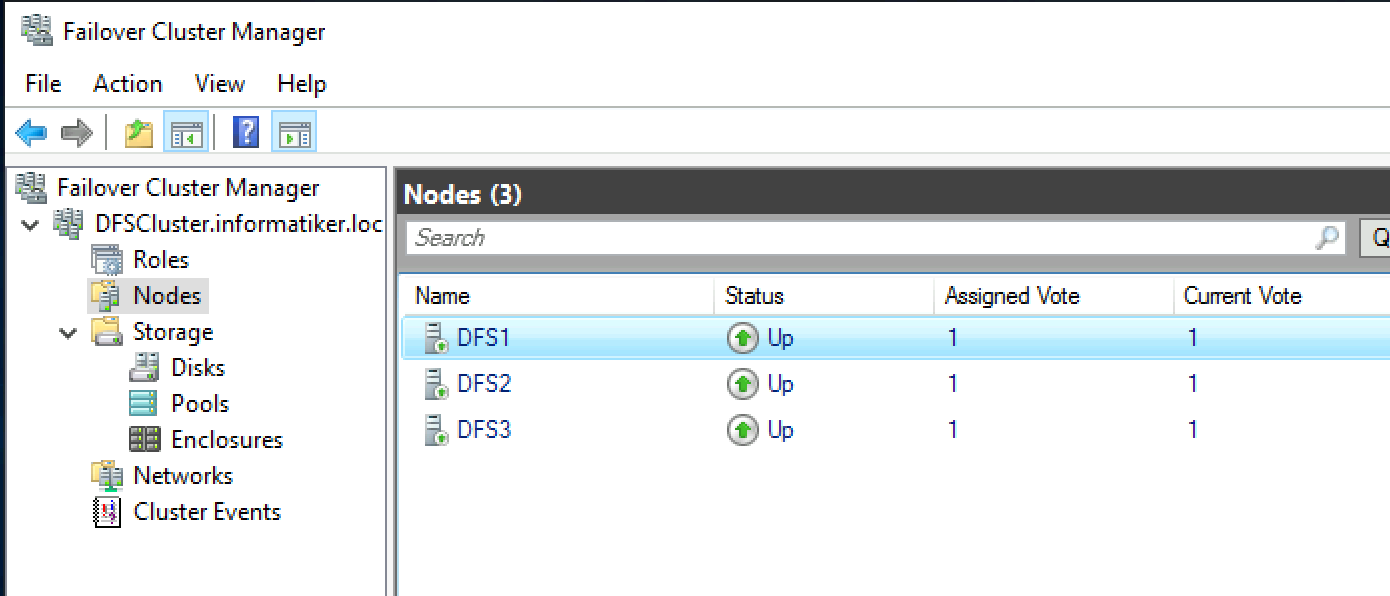Click the Forward arrow toolbar icon
This screenshot has width=1390, height=596.
tap(77, 132)
